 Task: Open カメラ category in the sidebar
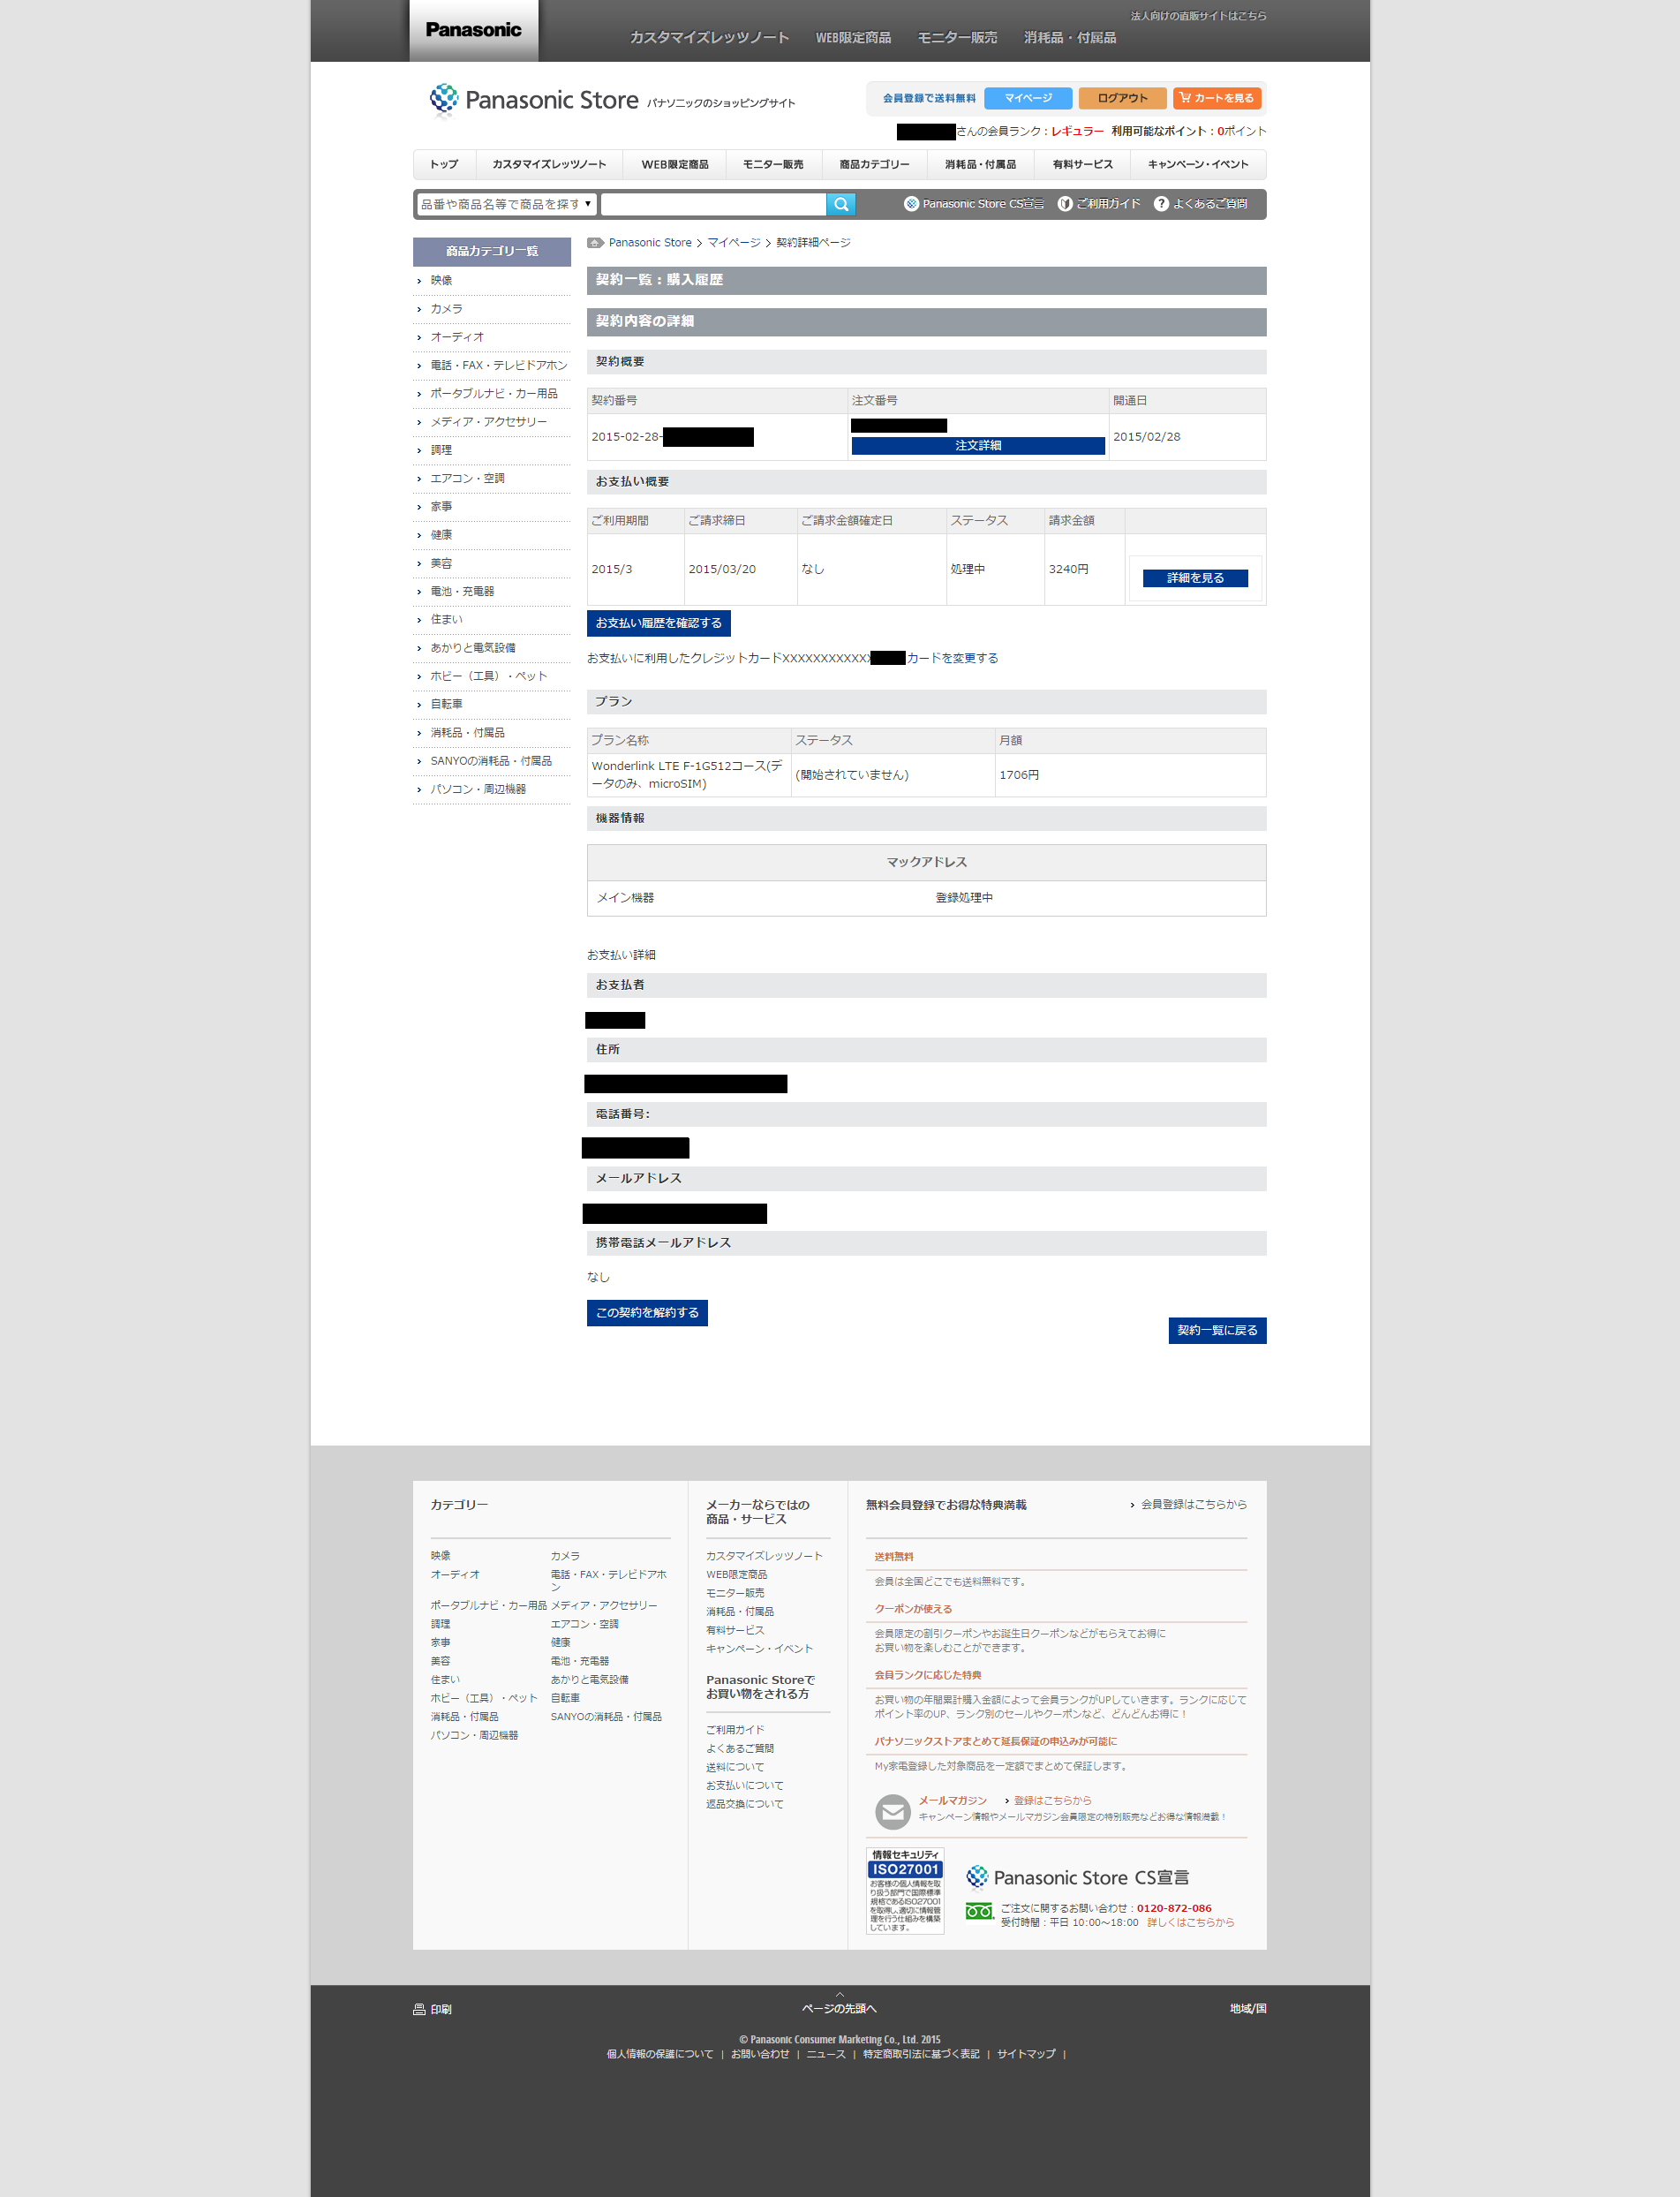click(446, 309)
